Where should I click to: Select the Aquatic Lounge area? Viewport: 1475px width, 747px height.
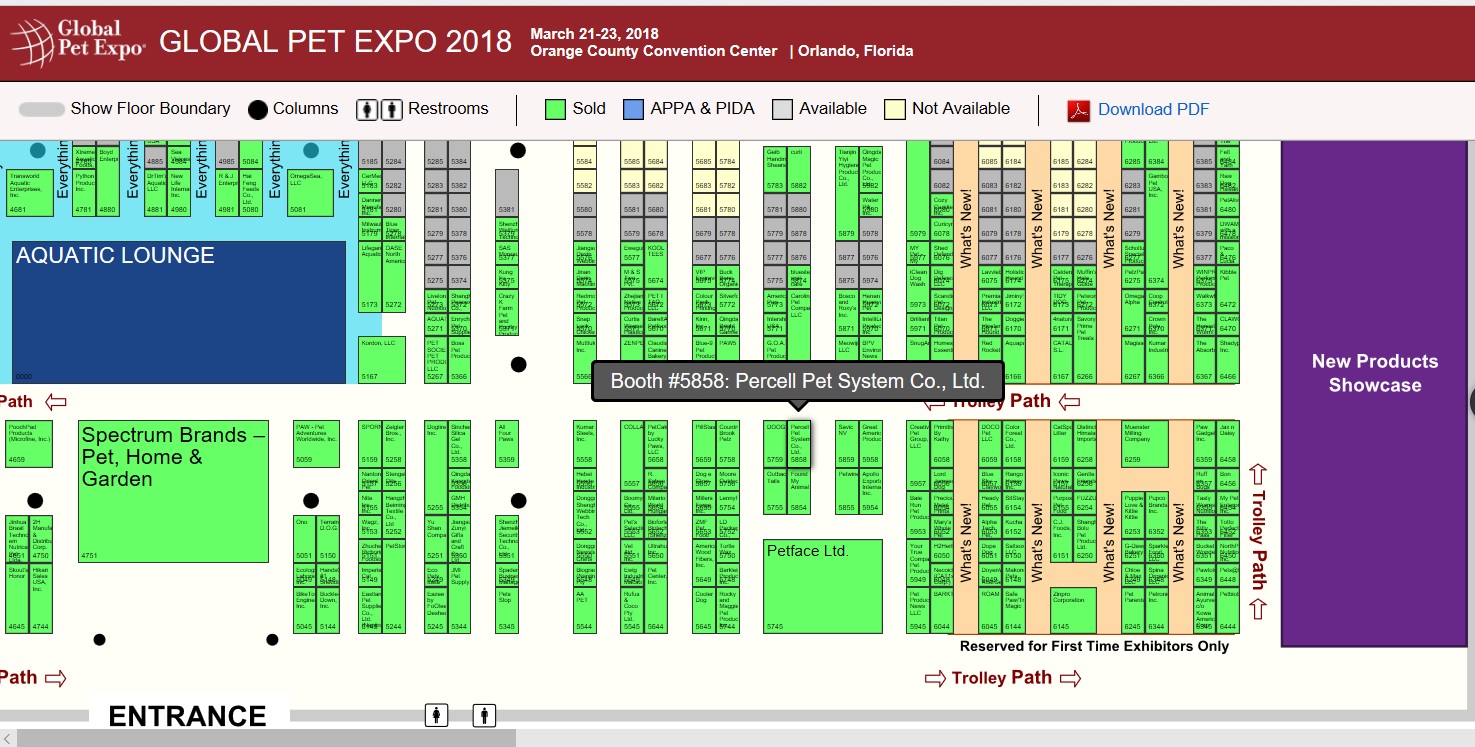pos(178,312)
